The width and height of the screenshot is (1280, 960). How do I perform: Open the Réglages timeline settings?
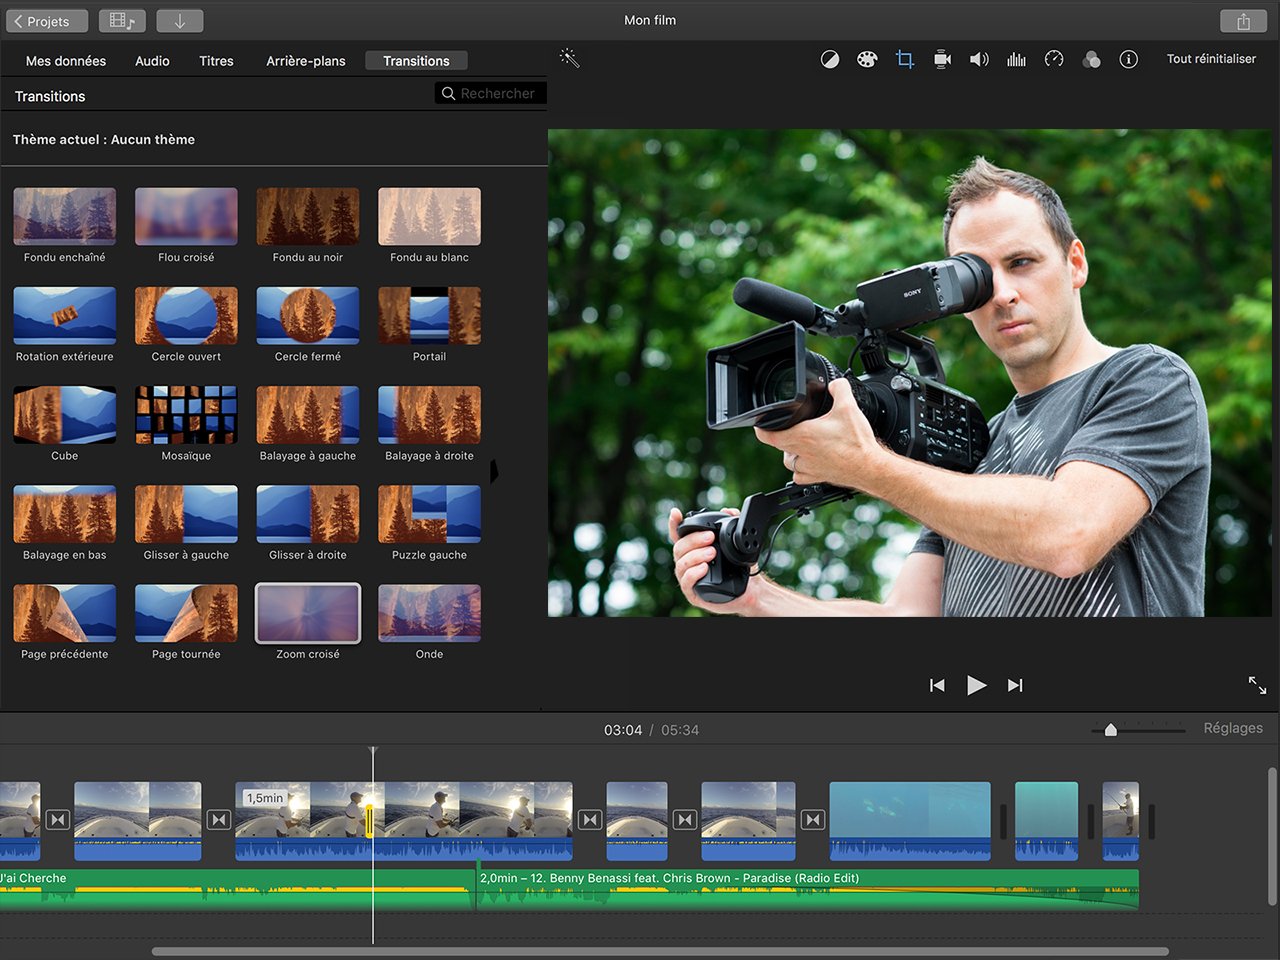pyautogui.click(x=1233, y=727)
